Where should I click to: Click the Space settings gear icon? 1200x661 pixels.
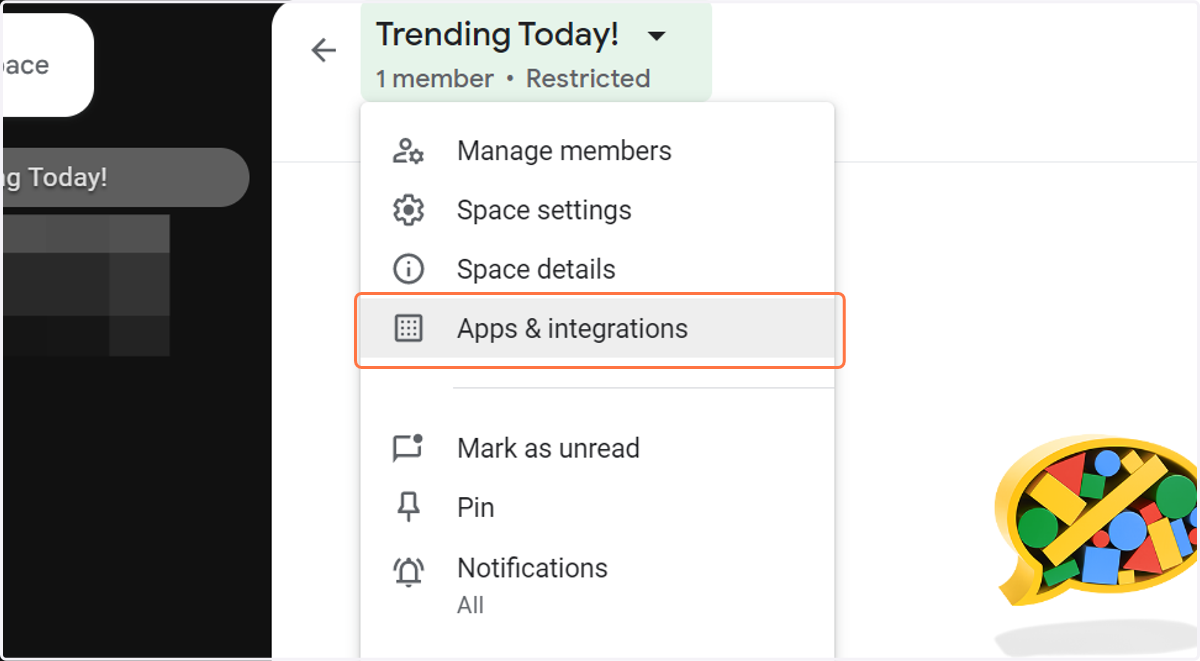tap(408, 210)
